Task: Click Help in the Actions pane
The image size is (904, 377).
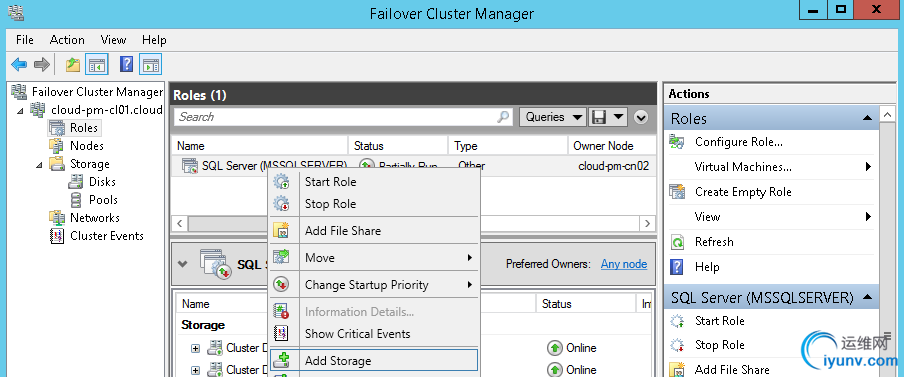Action: pyautogui.click(x=707, y=267)
